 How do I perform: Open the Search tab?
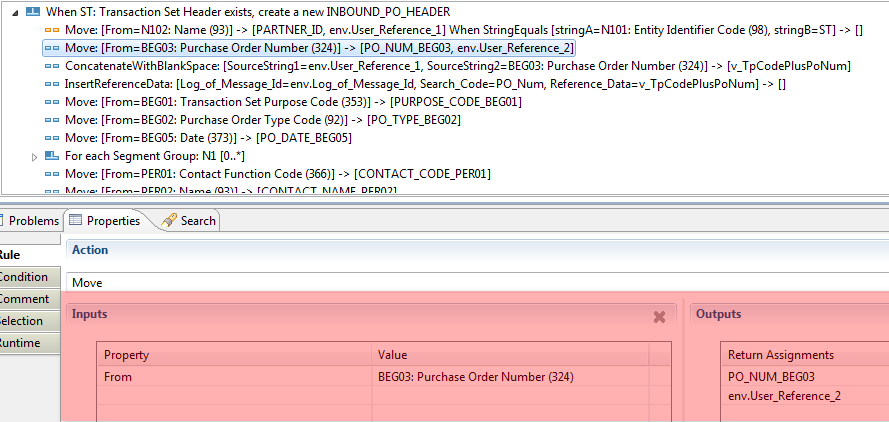[x=189, y=221]
